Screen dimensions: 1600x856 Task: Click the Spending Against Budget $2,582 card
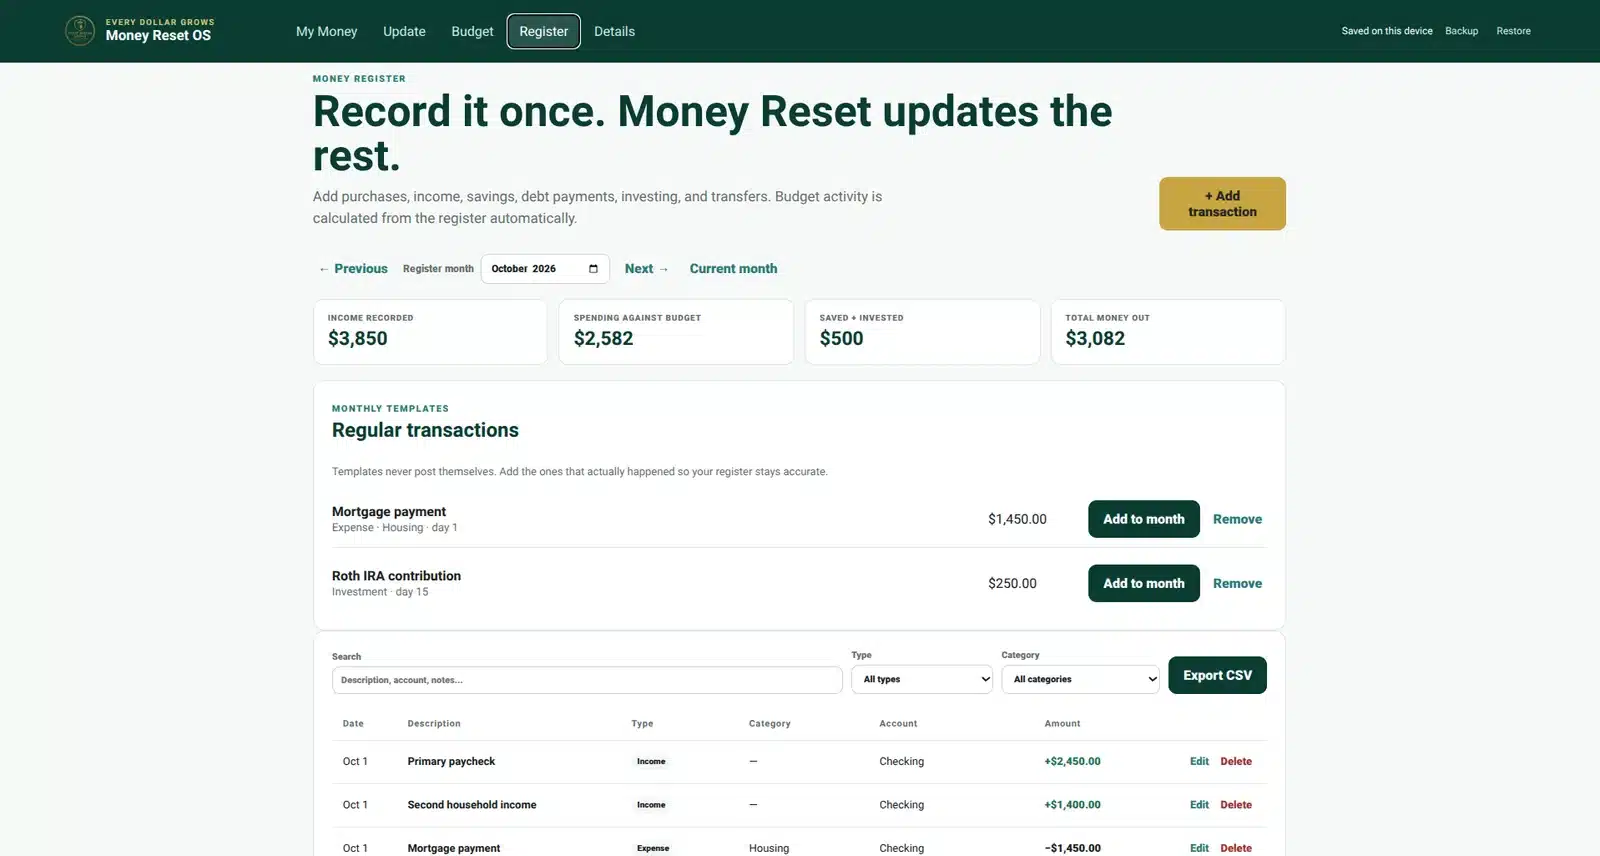pyautogui.click(x=676, y=332)
